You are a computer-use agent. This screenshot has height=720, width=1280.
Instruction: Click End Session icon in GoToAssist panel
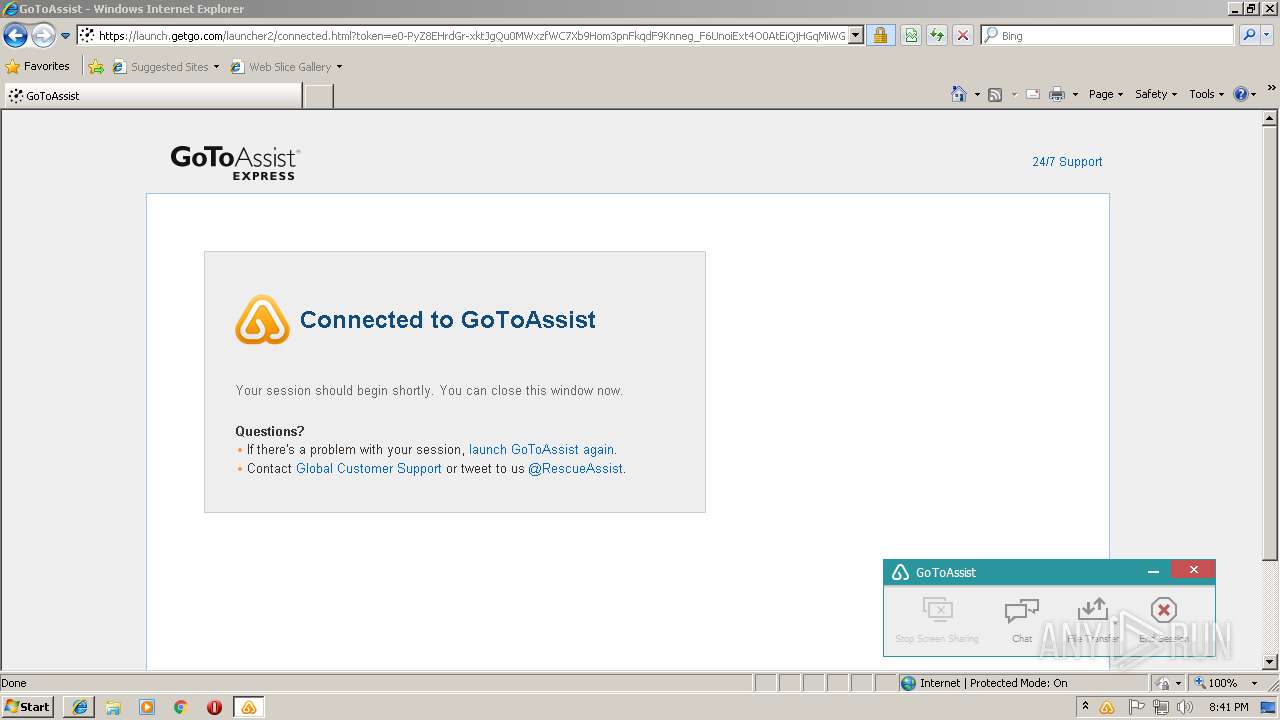coord(1163,610)
